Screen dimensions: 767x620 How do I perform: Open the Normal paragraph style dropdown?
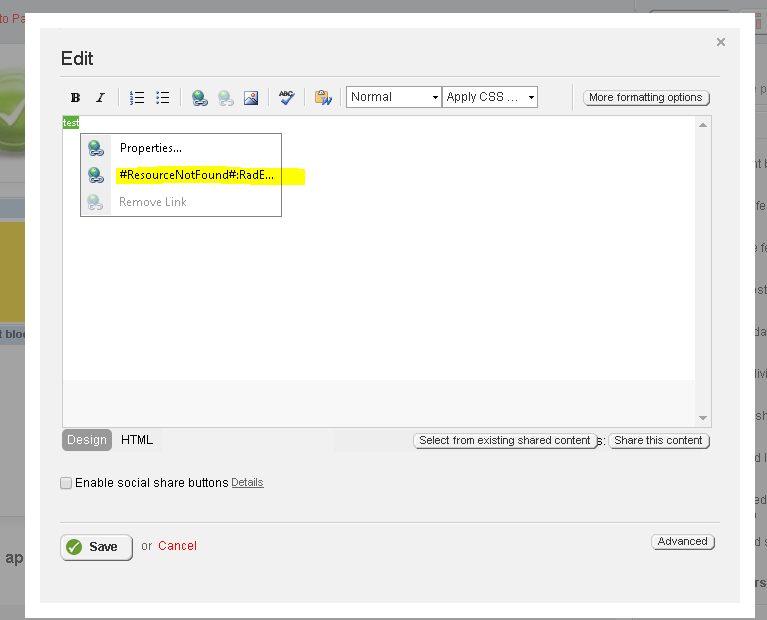coord(394,97)
